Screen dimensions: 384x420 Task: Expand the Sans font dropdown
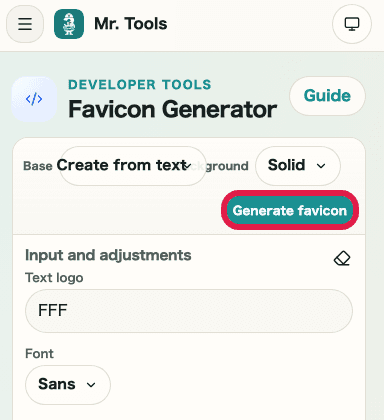point(68,385)
